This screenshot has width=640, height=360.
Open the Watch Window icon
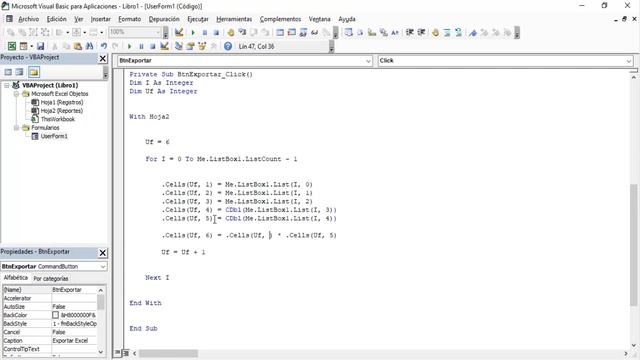[303, 32]
